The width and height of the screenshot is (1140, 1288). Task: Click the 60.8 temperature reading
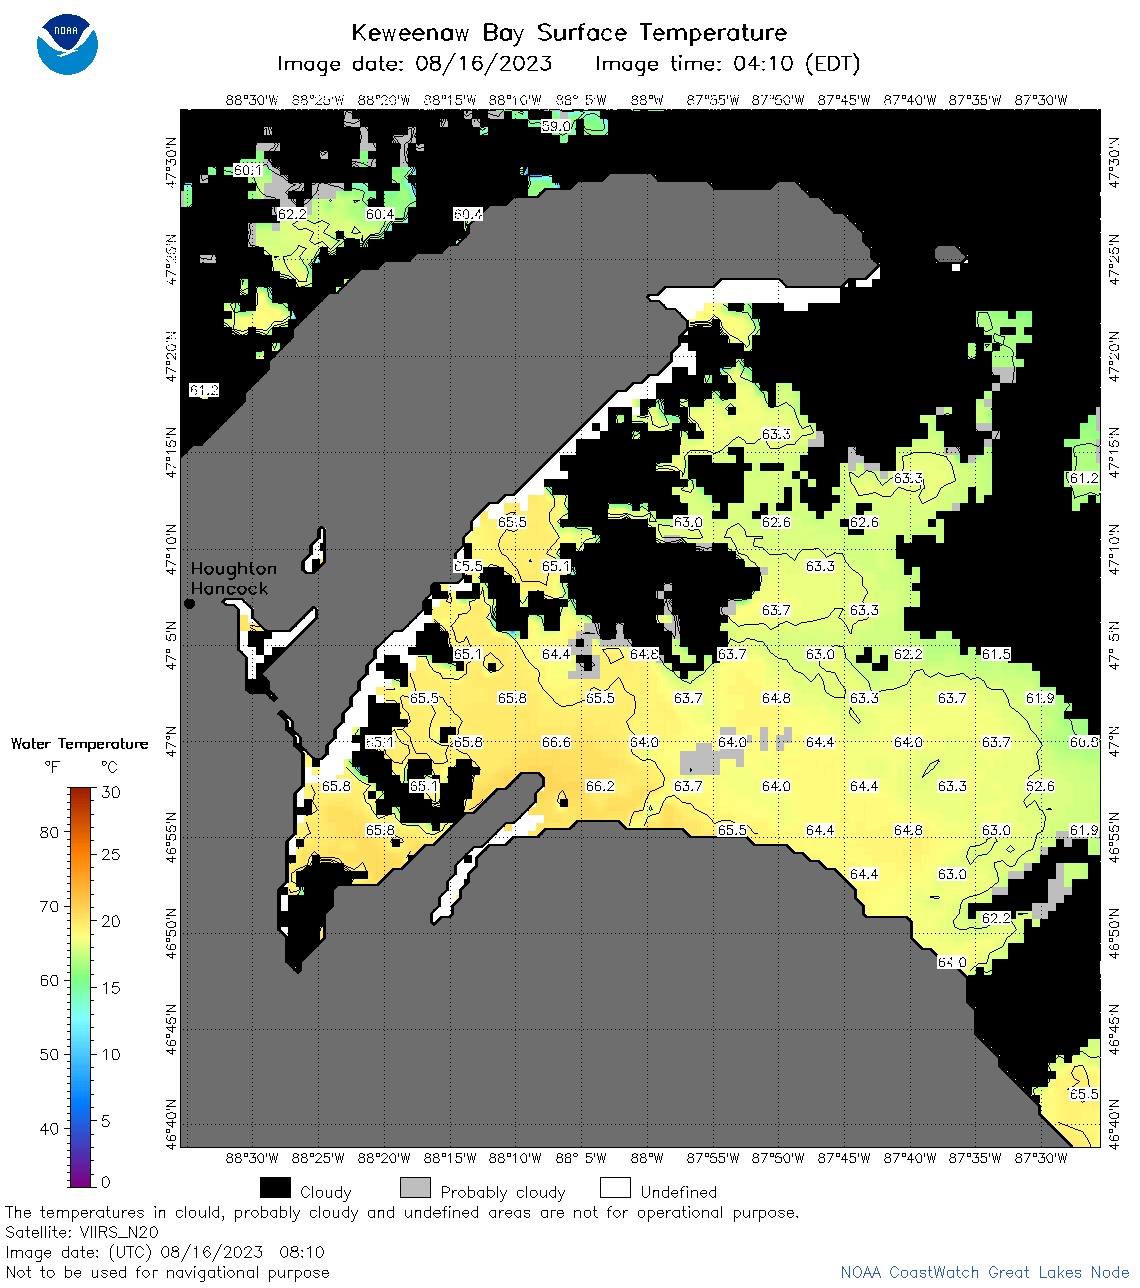coord(1084,742)
